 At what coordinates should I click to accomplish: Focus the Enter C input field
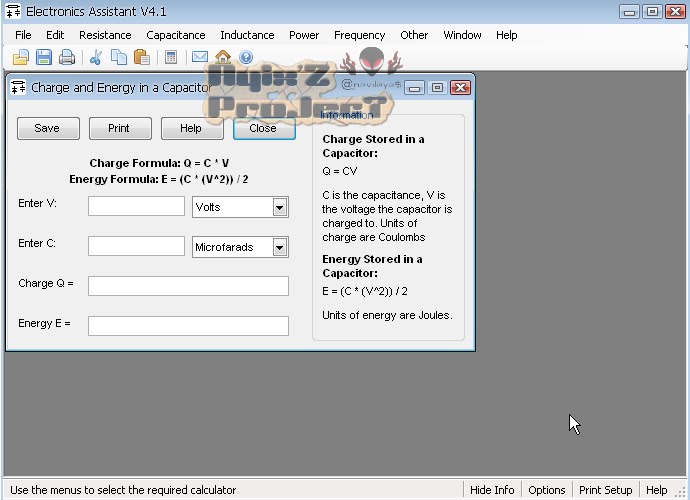(136, 246)
